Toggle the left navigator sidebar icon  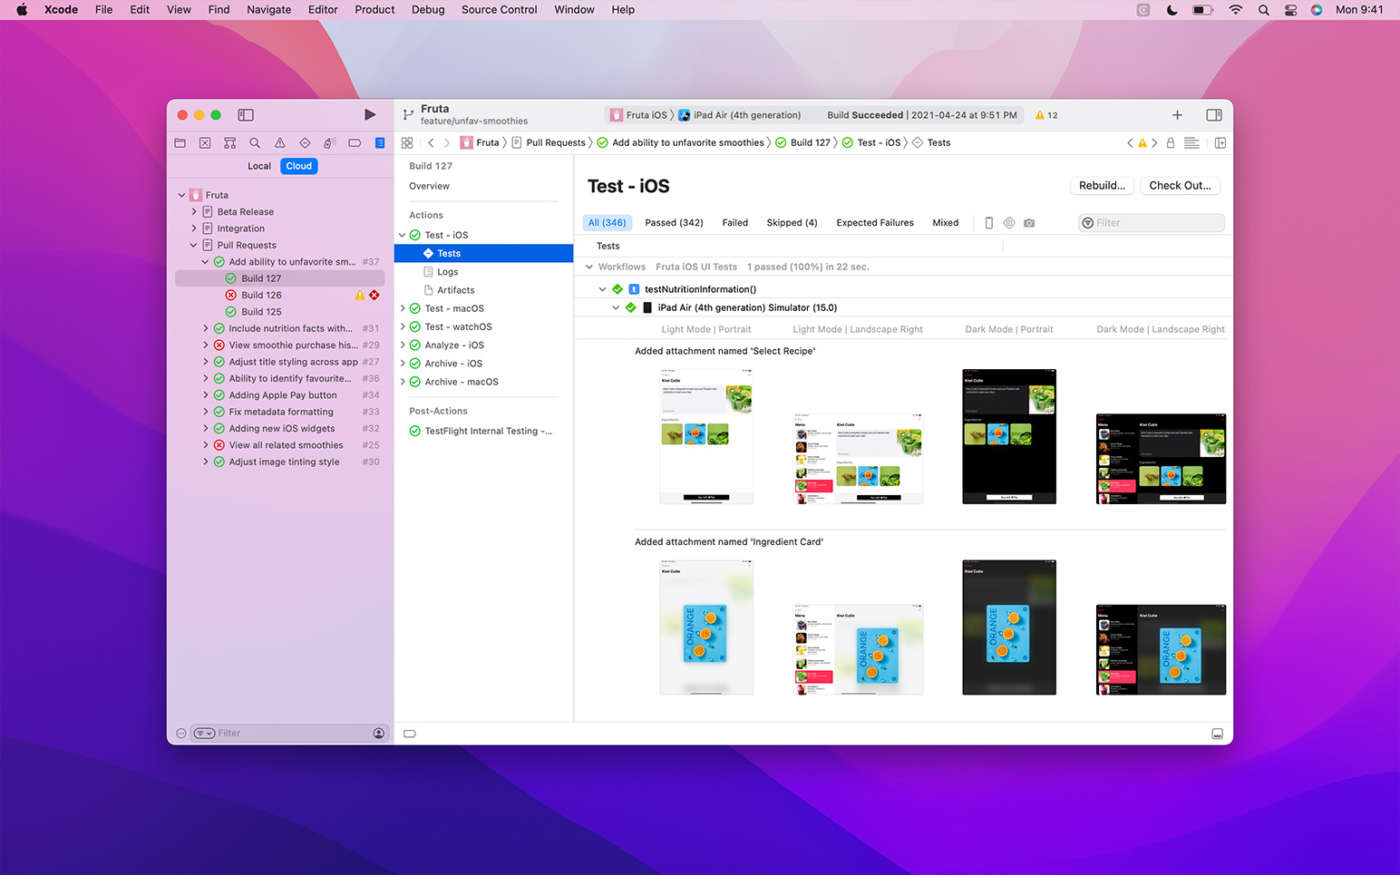246,115
